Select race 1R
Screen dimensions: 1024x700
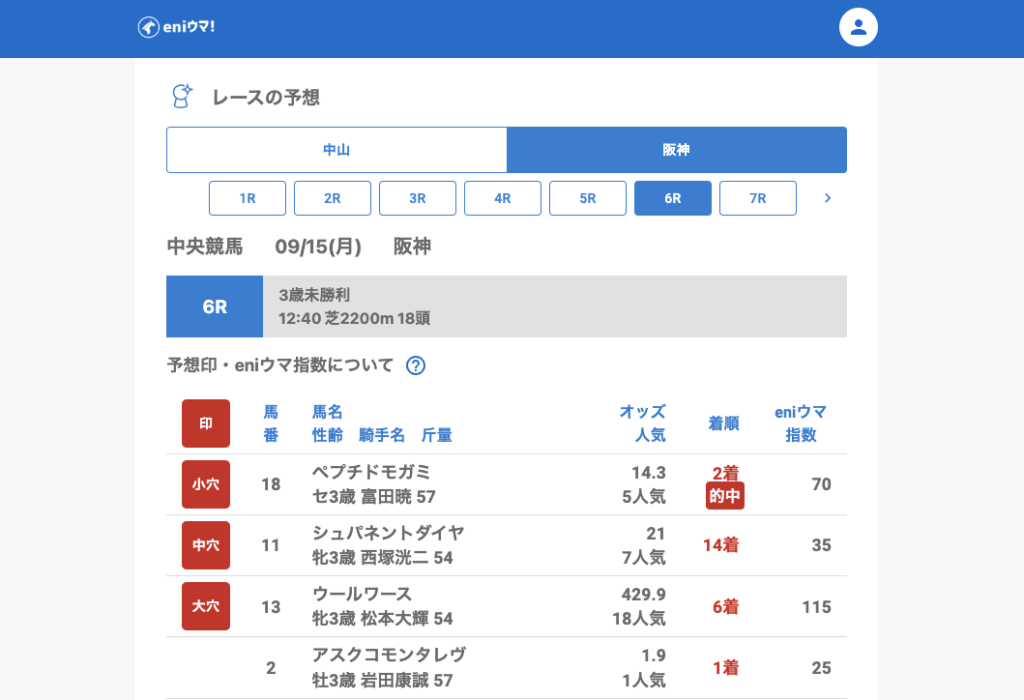pos(247,198)
